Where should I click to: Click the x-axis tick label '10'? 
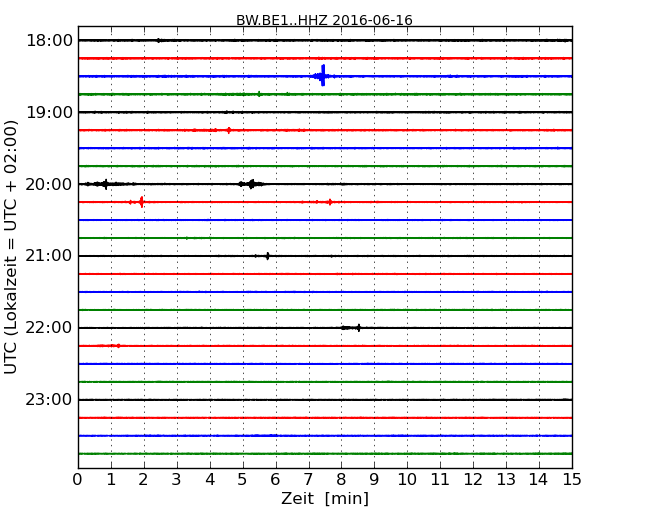[x=407, y=480]
